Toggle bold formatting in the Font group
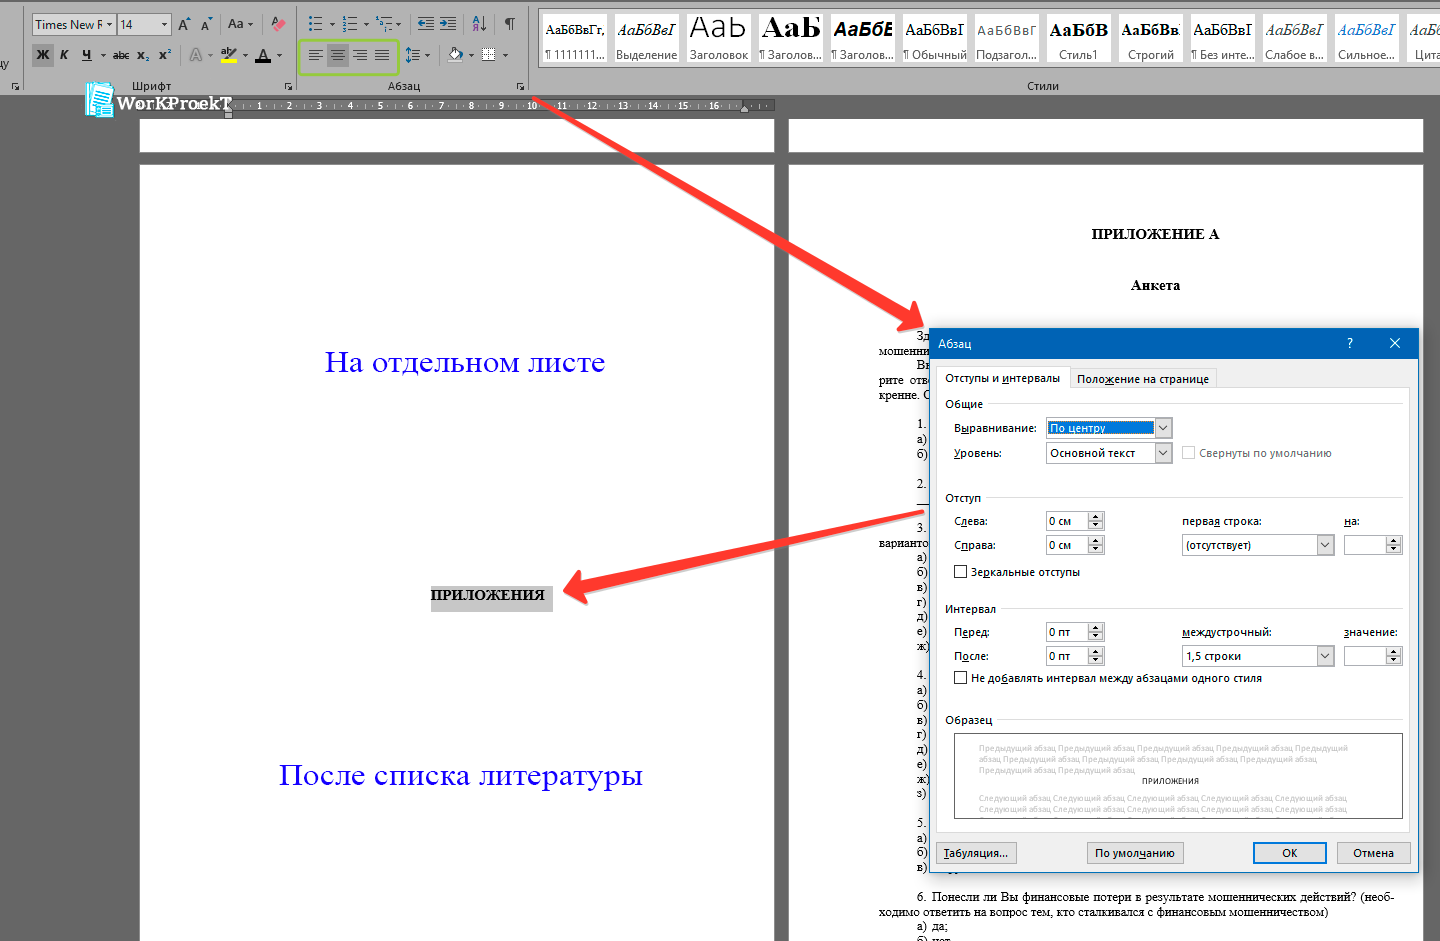1440x941 pixels. point(43,55)
